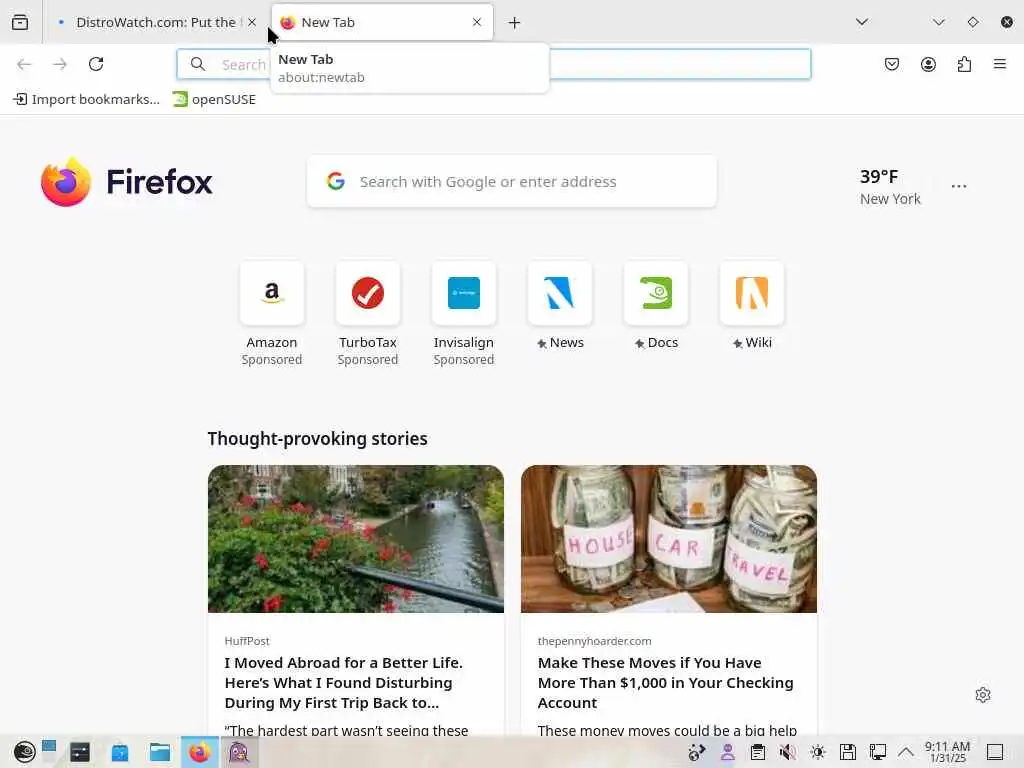
Task: Reload the current page
Action: [x=96, y=64]
